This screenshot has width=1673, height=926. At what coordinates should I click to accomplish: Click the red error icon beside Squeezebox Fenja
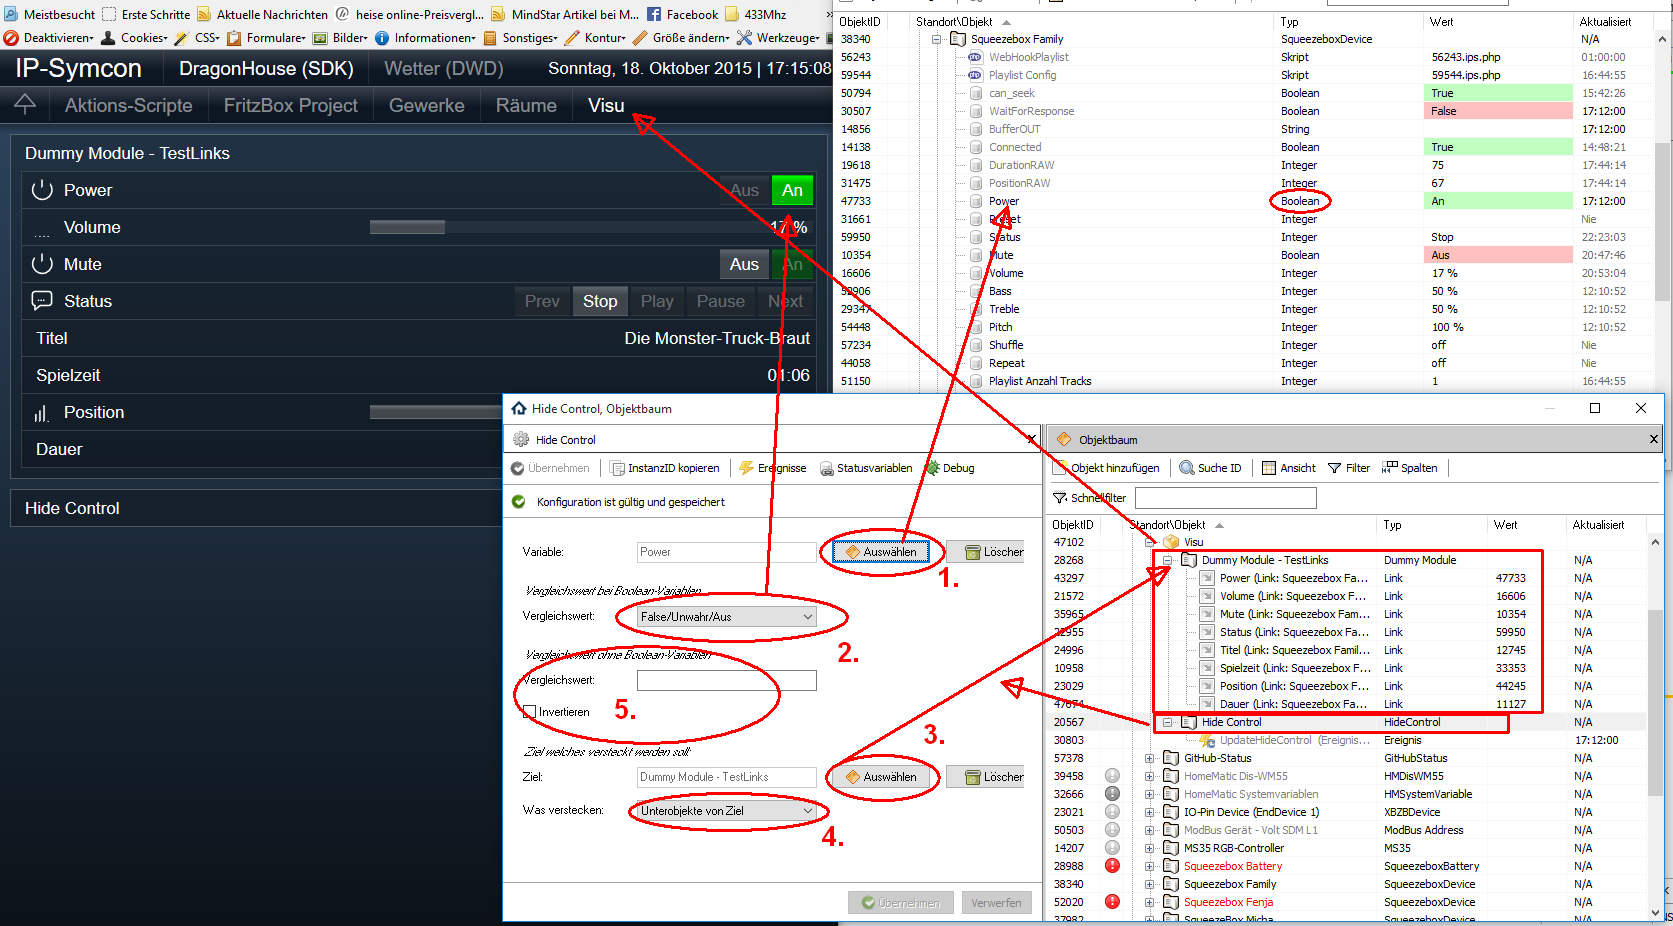(1112, 902)
